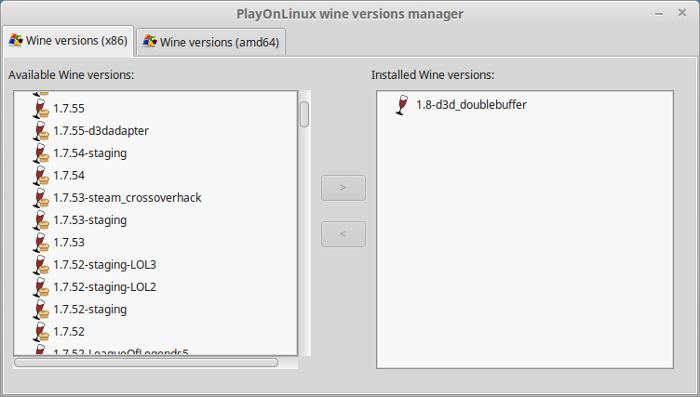
Task: Select 1.7.52-staging-LOL2 version
Action: tap(105, 287)
